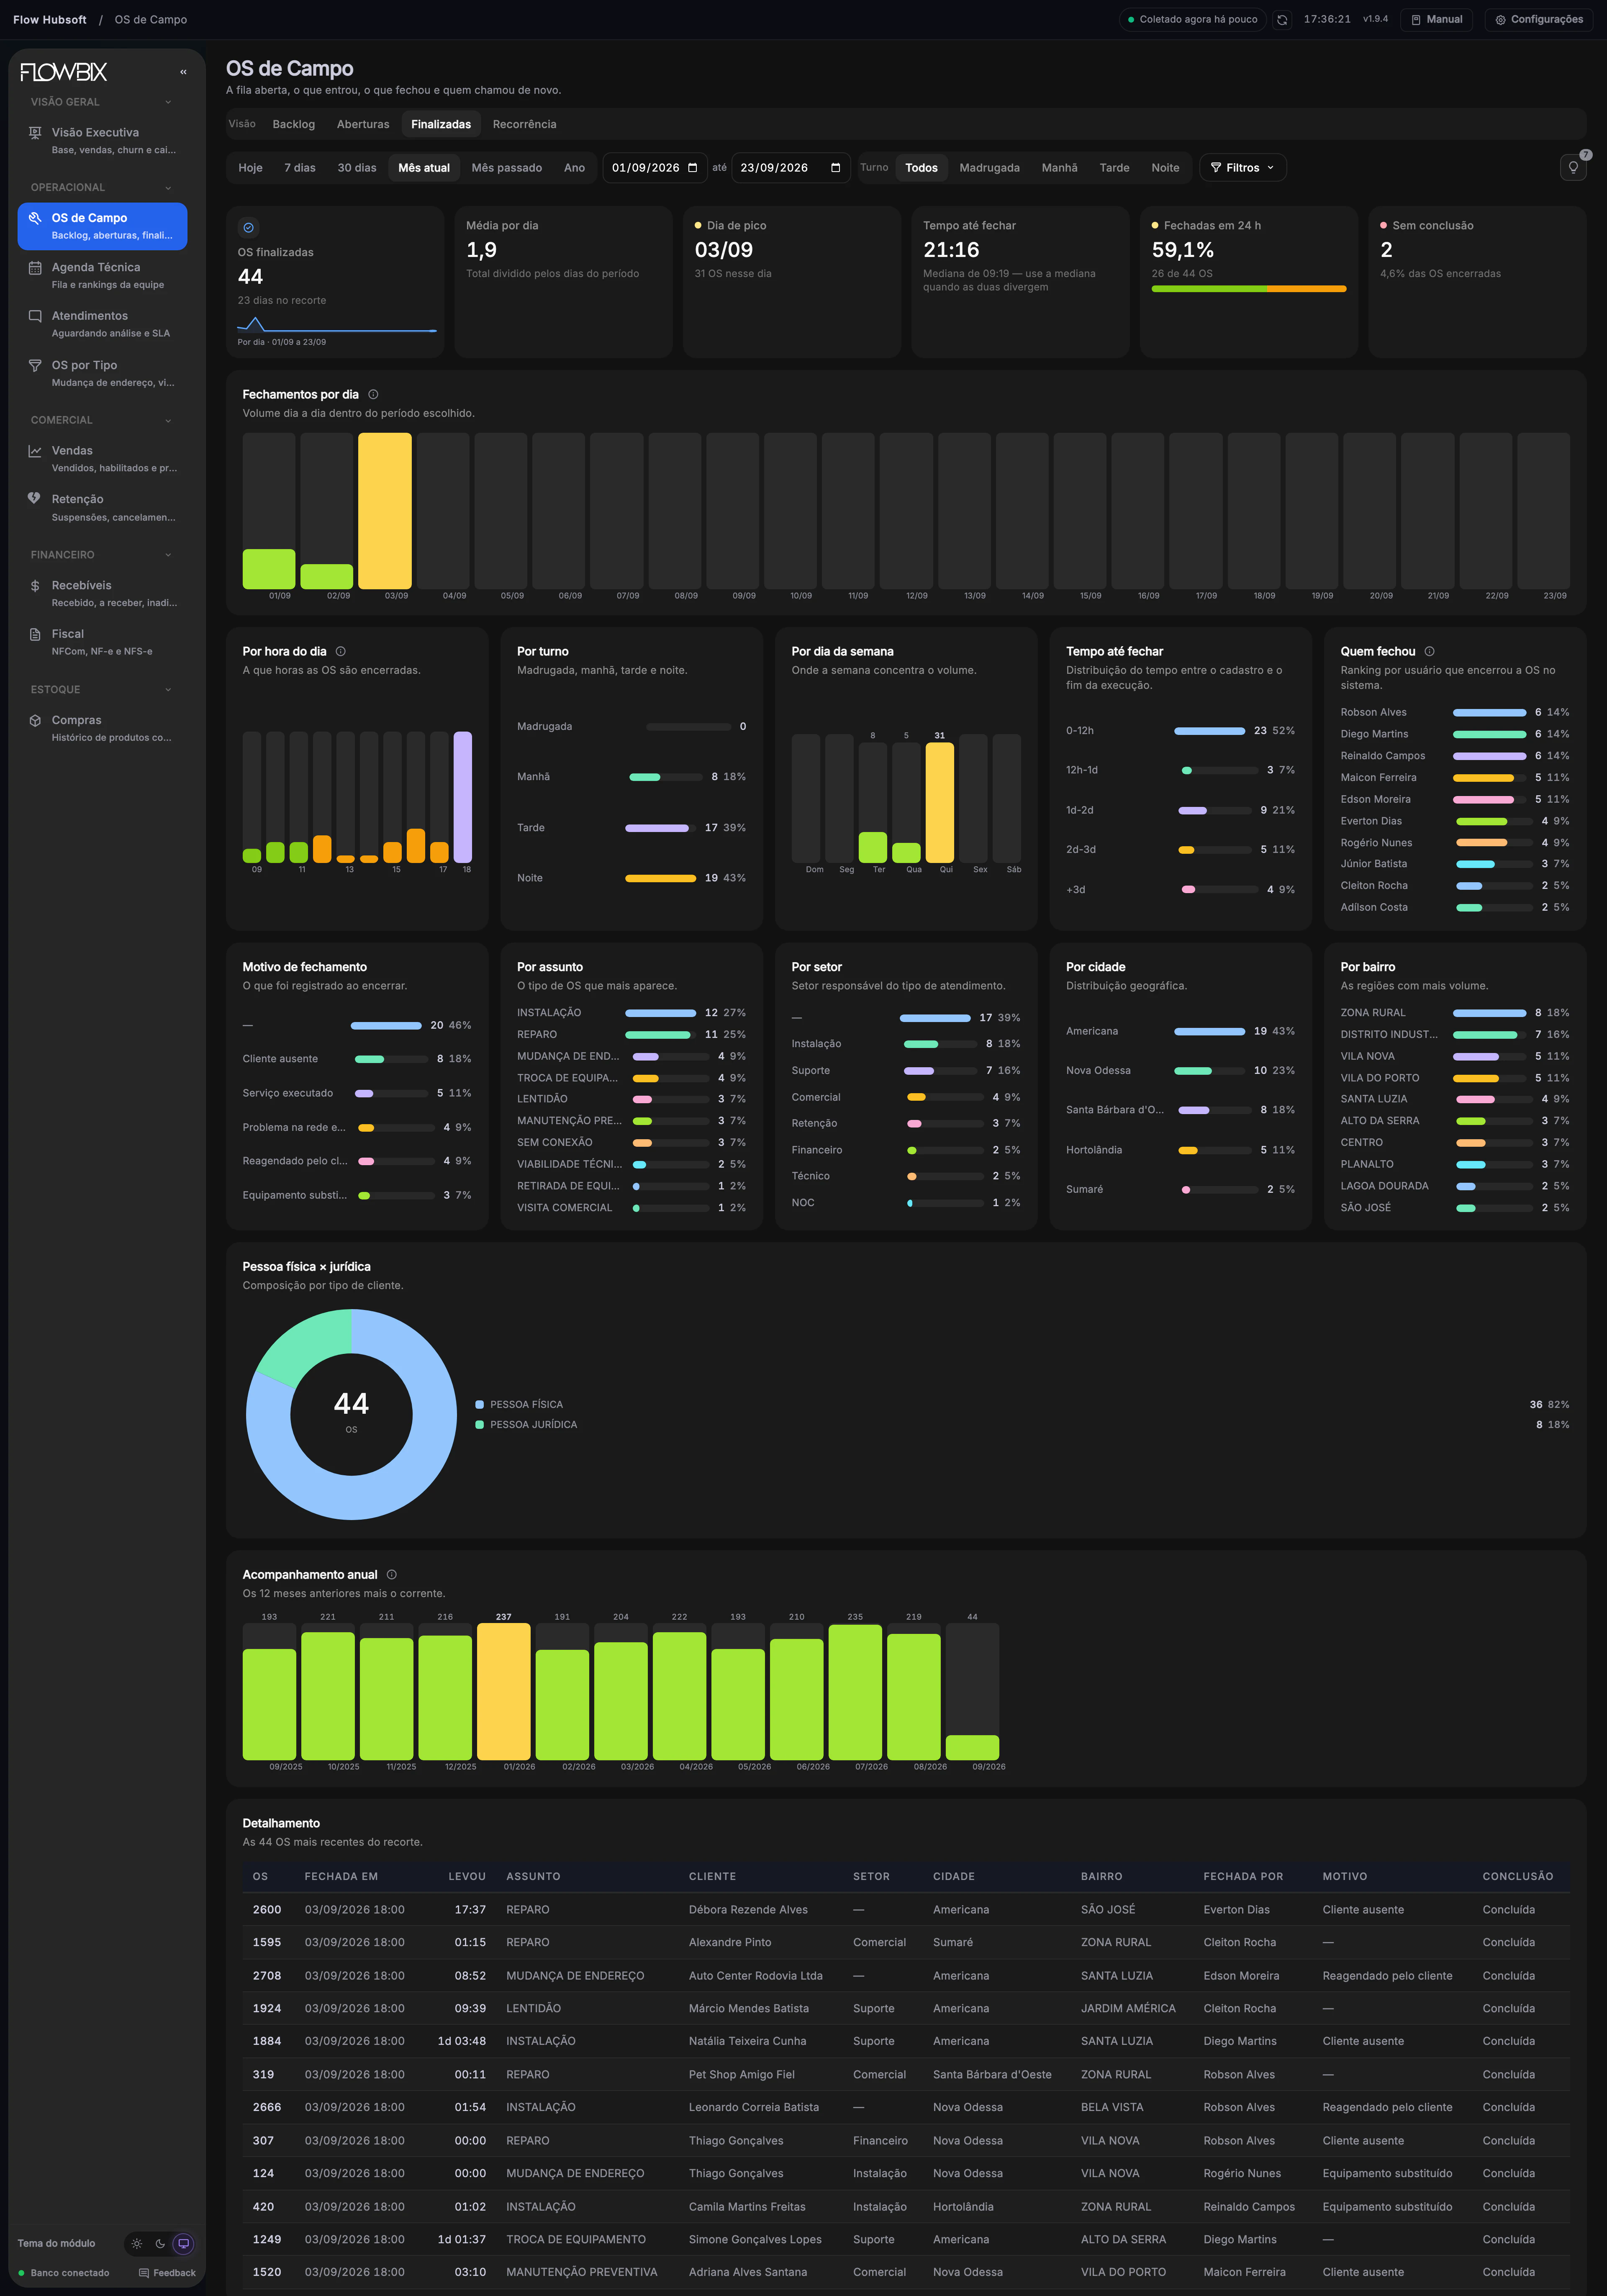The image size is (1607, 2296).
Task: Switch module theme to dark (moon)
Action: coord(160,2244)
